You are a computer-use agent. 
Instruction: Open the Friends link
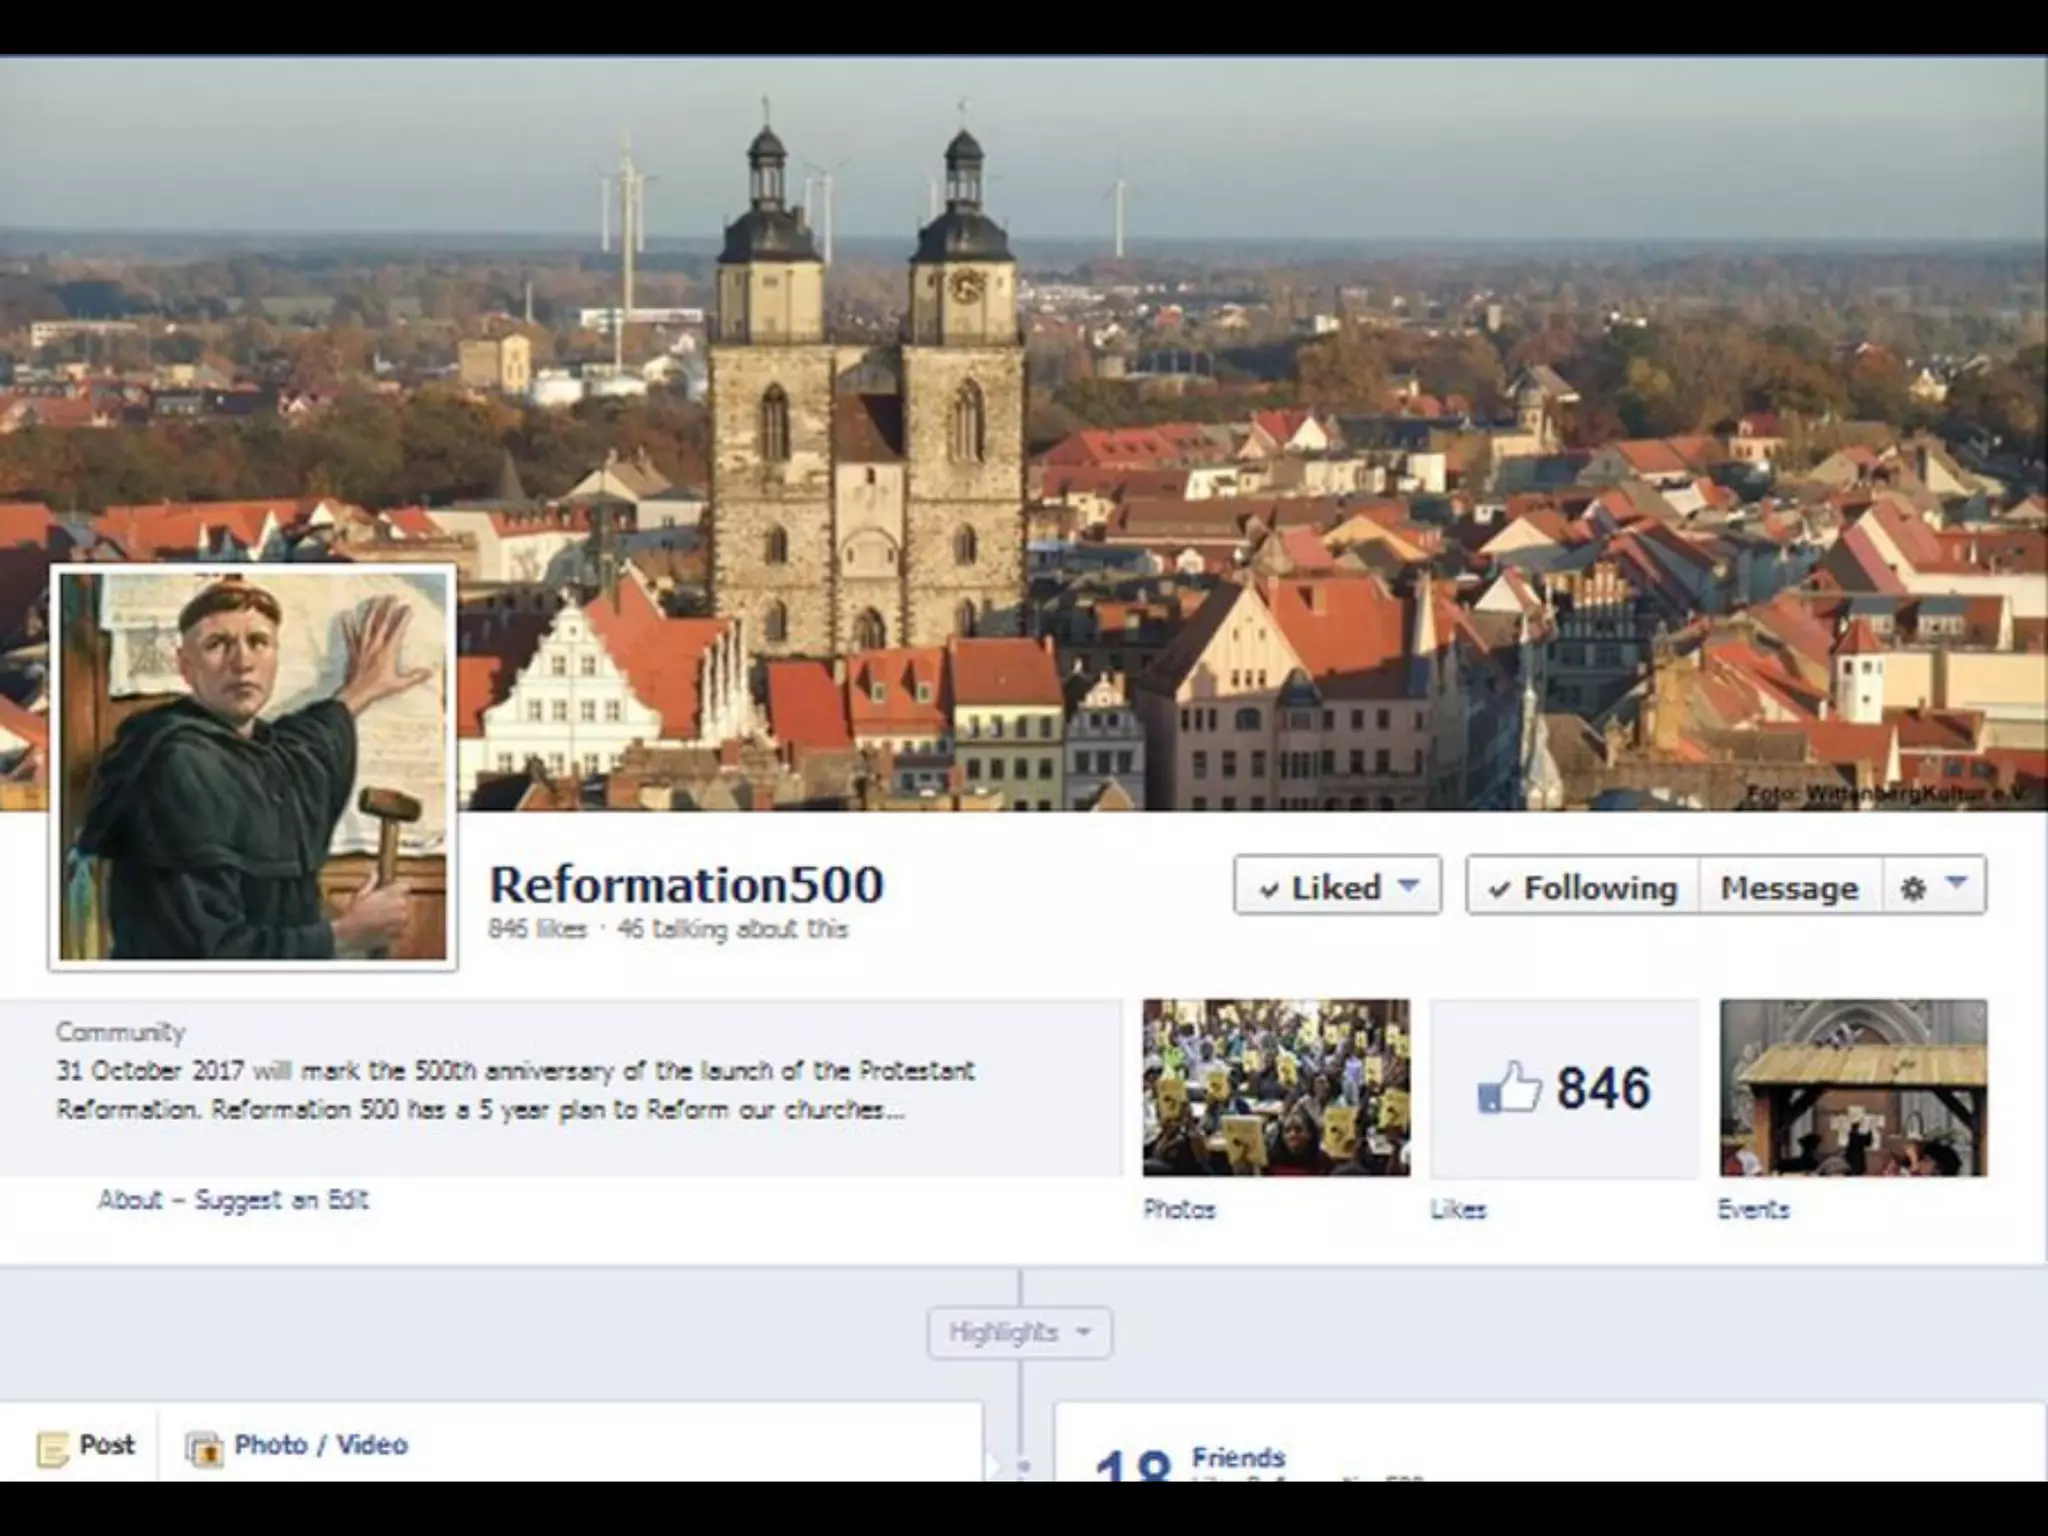point(1238,1457)
